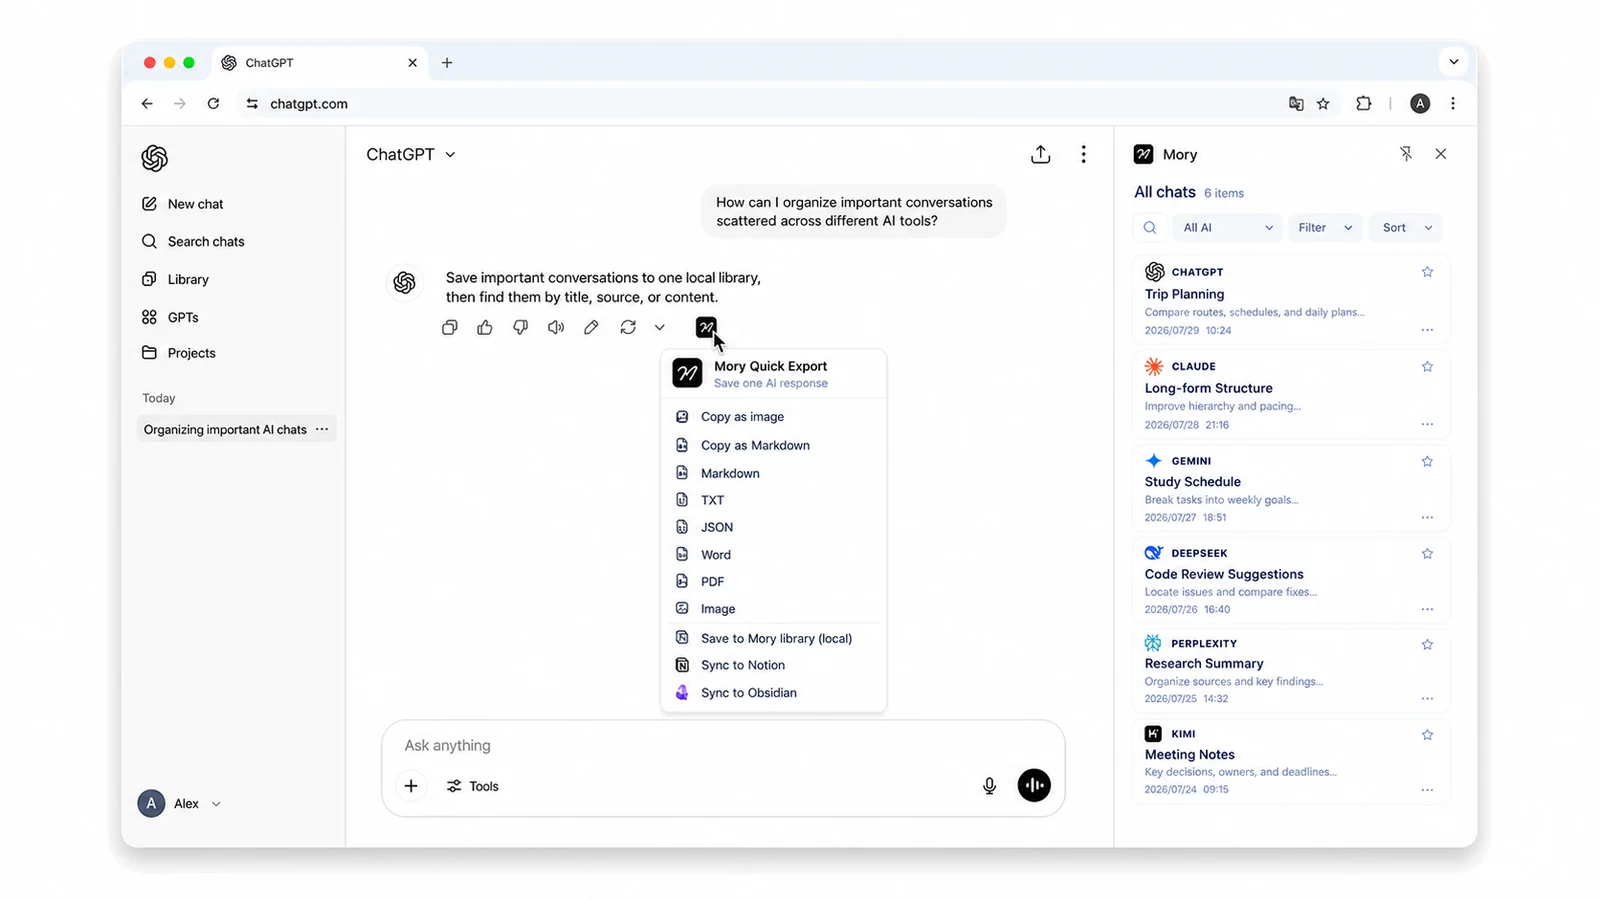Copy the AI response with the copy icon
This screenshot has height=900, width=1600.
(450, 327)
